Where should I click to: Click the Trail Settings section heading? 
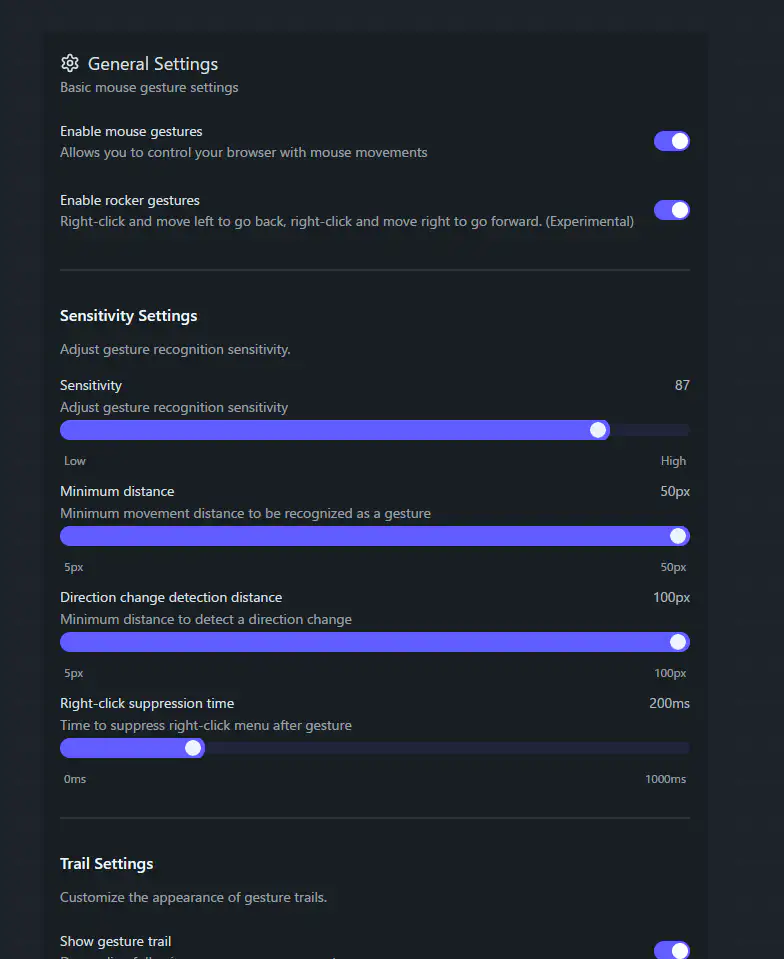[107, 864]
